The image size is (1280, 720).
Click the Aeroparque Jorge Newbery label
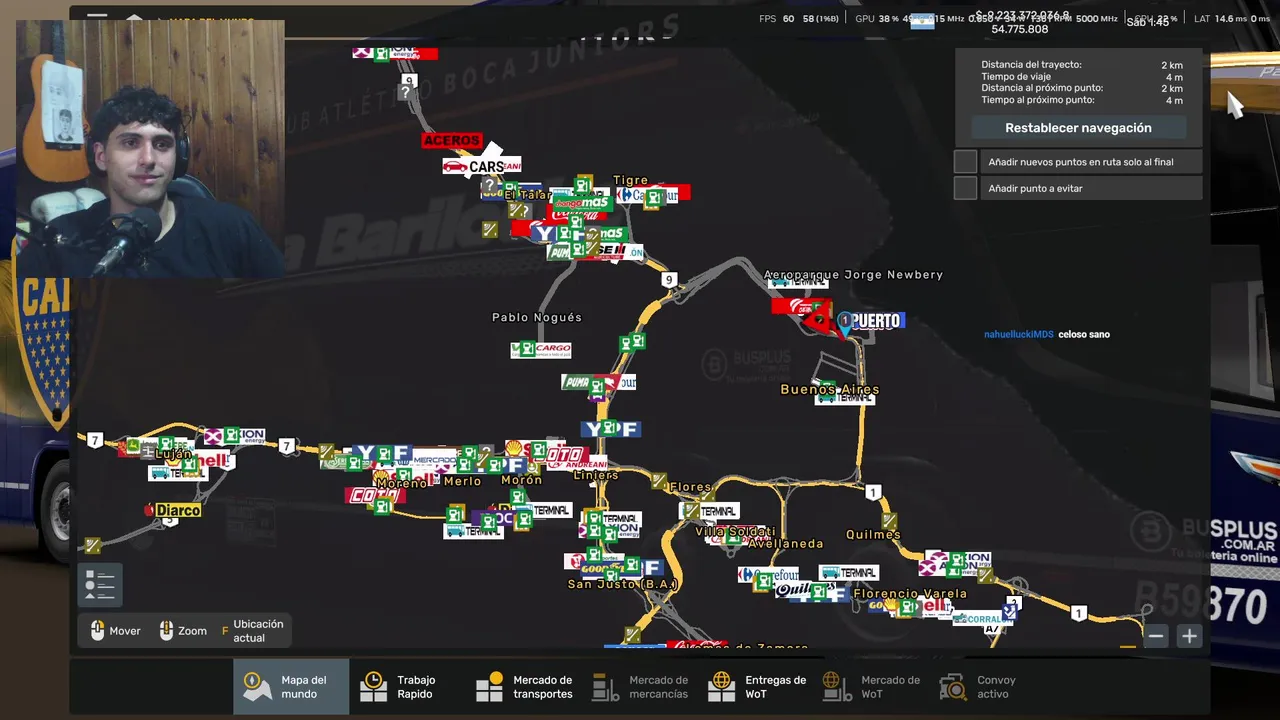(853, 274)
